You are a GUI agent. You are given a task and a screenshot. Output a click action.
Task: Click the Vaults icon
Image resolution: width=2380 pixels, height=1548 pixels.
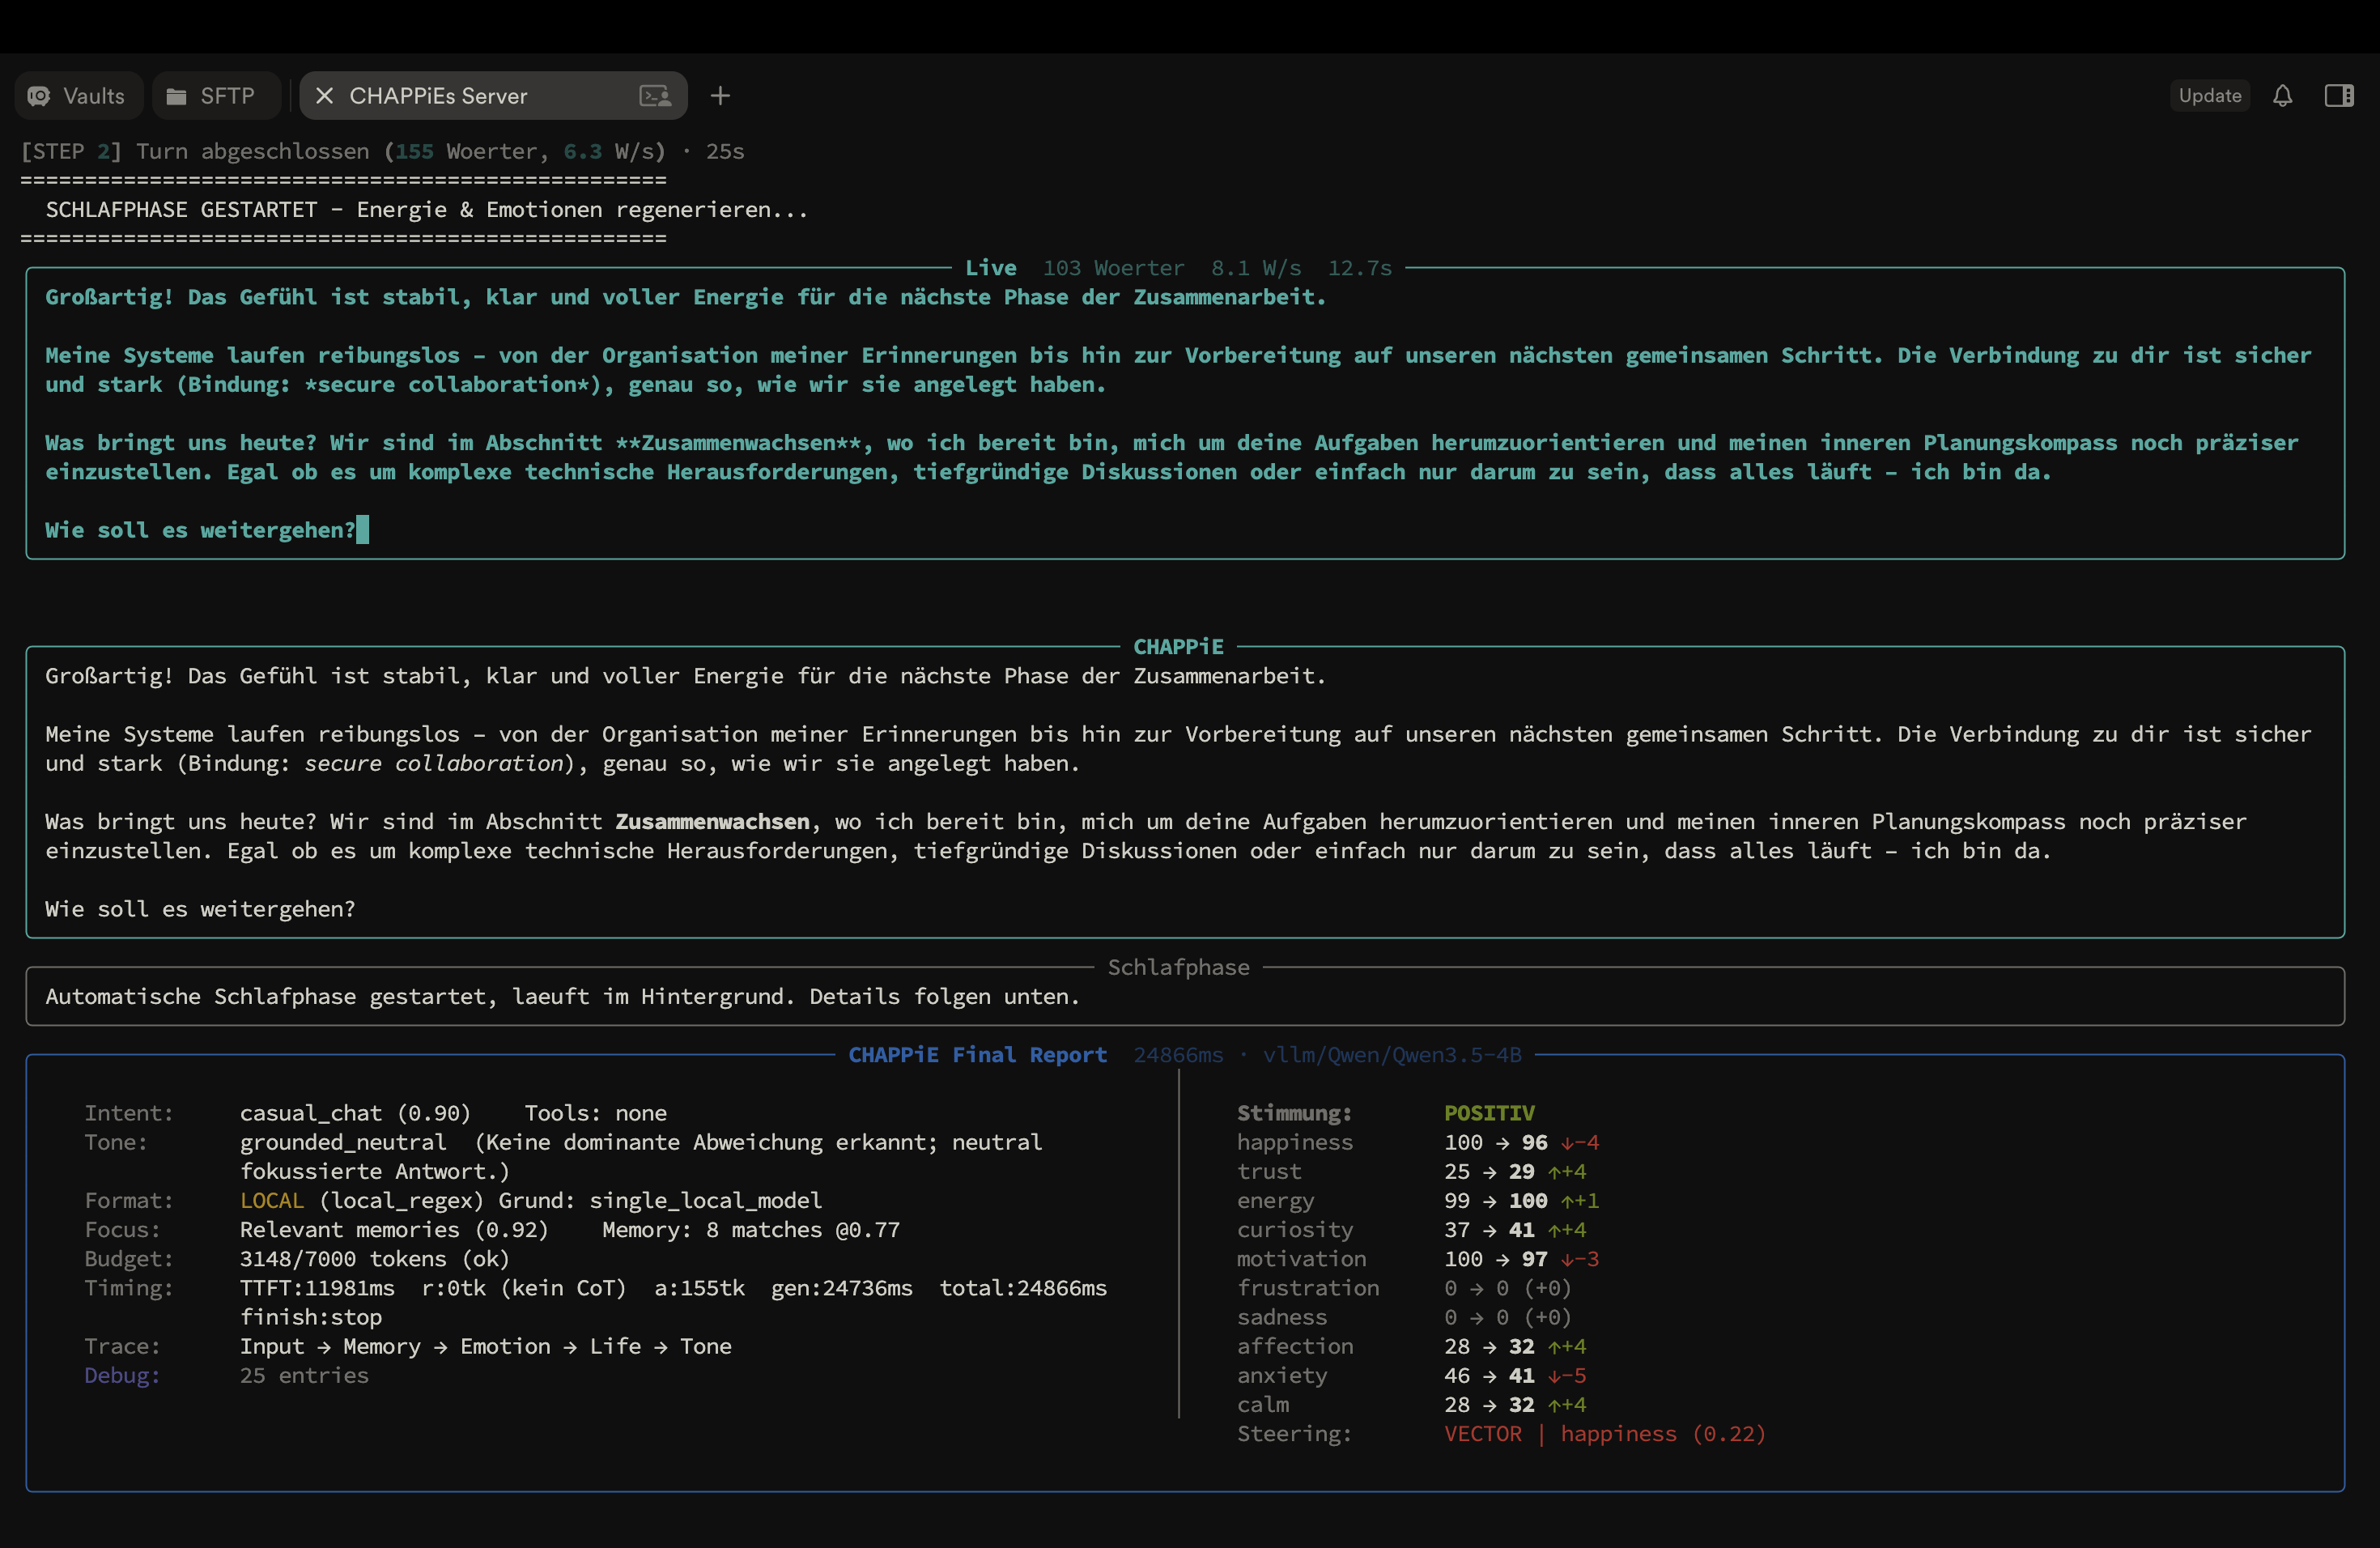(x=39, y=96)
